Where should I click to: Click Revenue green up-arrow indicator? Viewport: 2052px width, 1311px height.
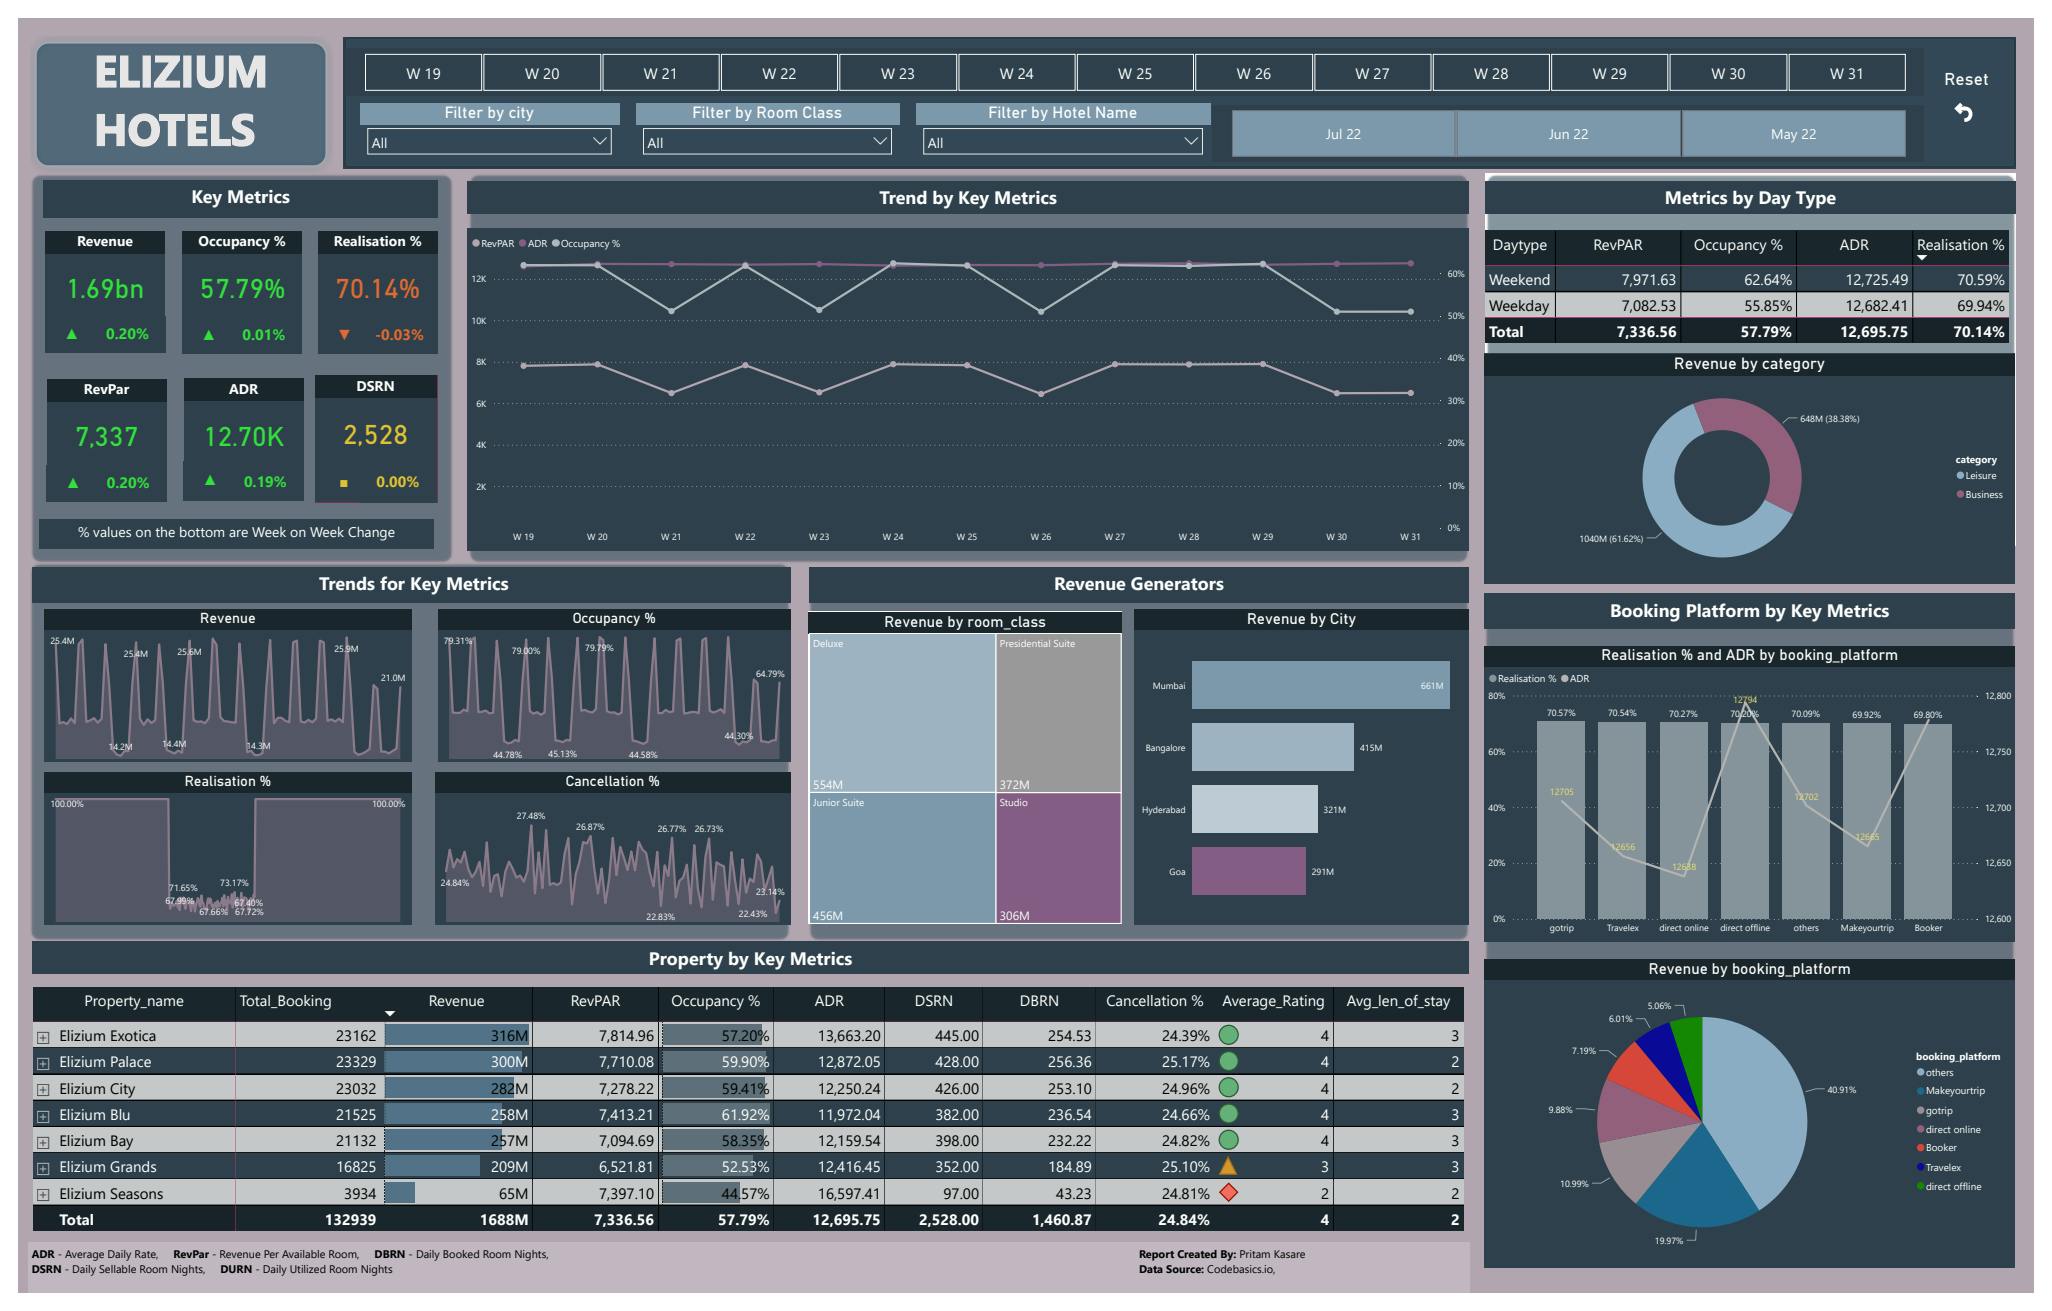(x=71, y=334)
